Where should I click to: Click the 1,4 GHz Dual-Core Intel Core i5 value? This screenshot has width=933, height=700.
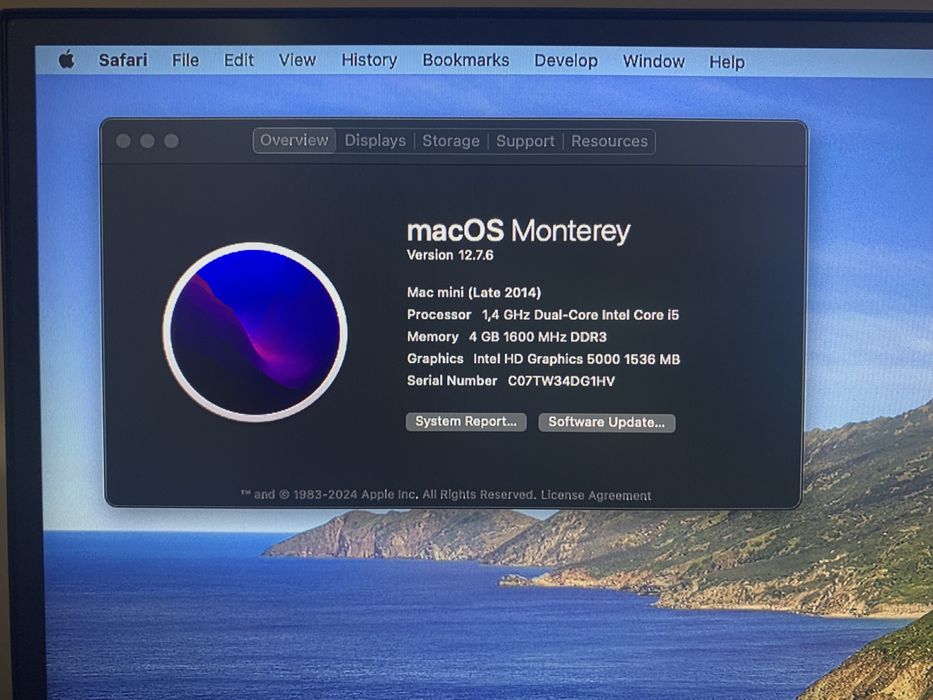[580, 315]
